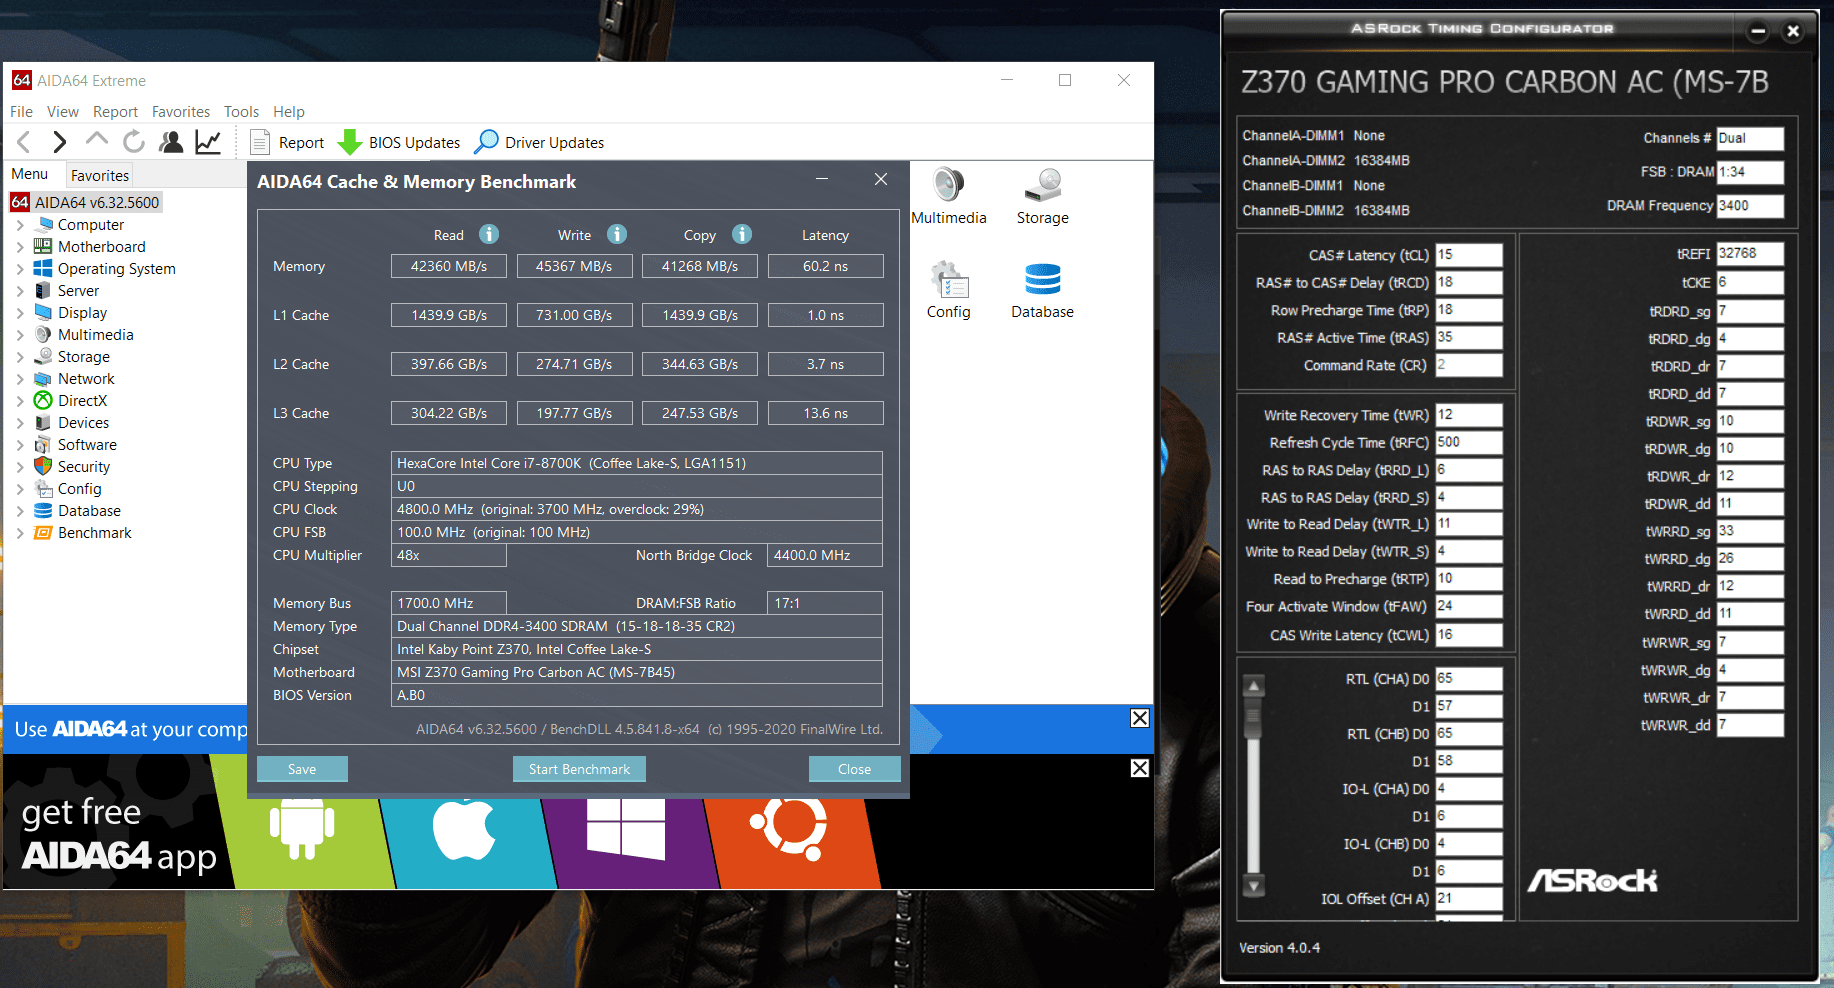Click the up-level arrow in AIDA64 toolbar
The image size is (1834, 988).
click(96, 140)
